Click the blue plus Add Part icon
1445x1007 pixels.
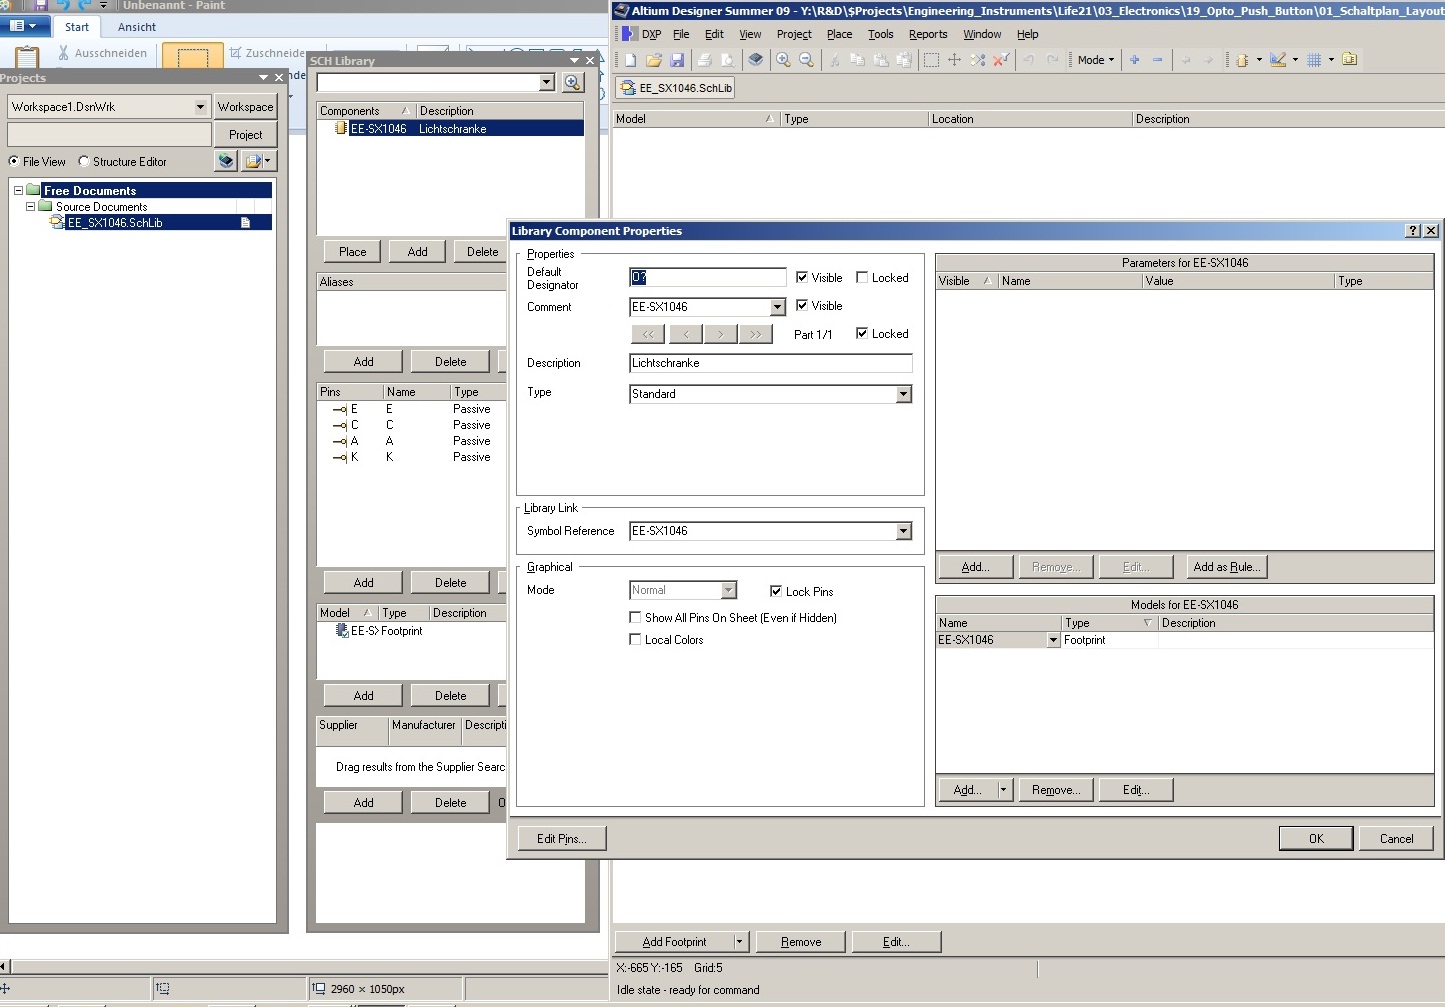(x=1134, y=60)
